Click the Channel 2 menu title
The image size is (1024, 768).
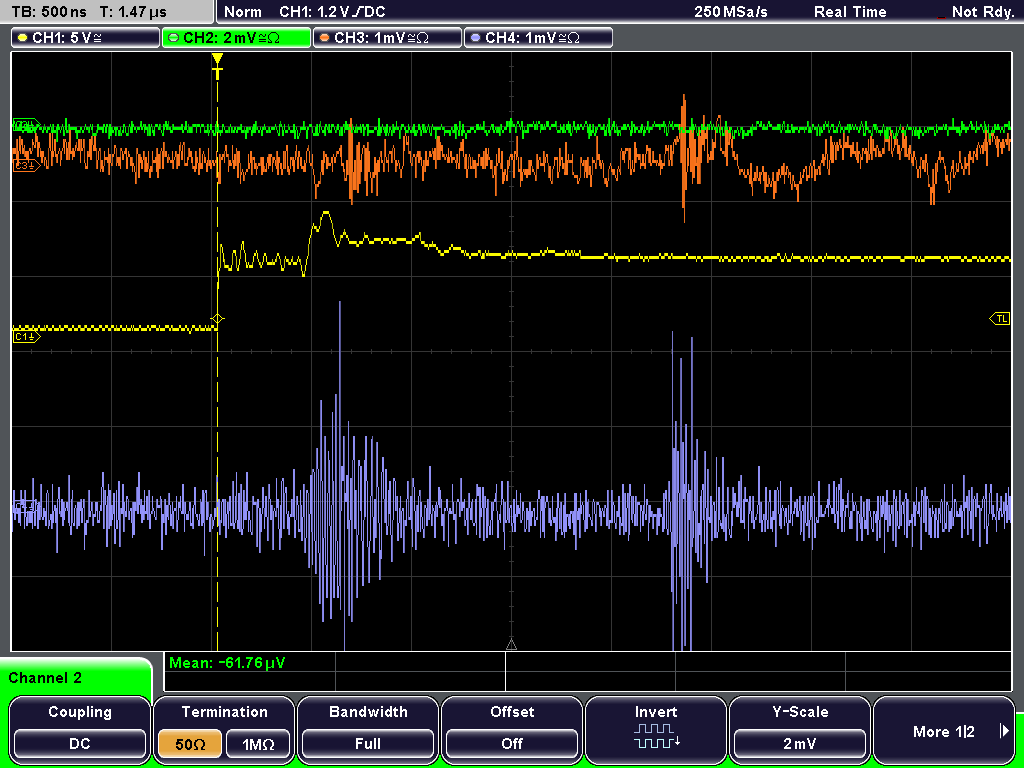click(45, 678)
